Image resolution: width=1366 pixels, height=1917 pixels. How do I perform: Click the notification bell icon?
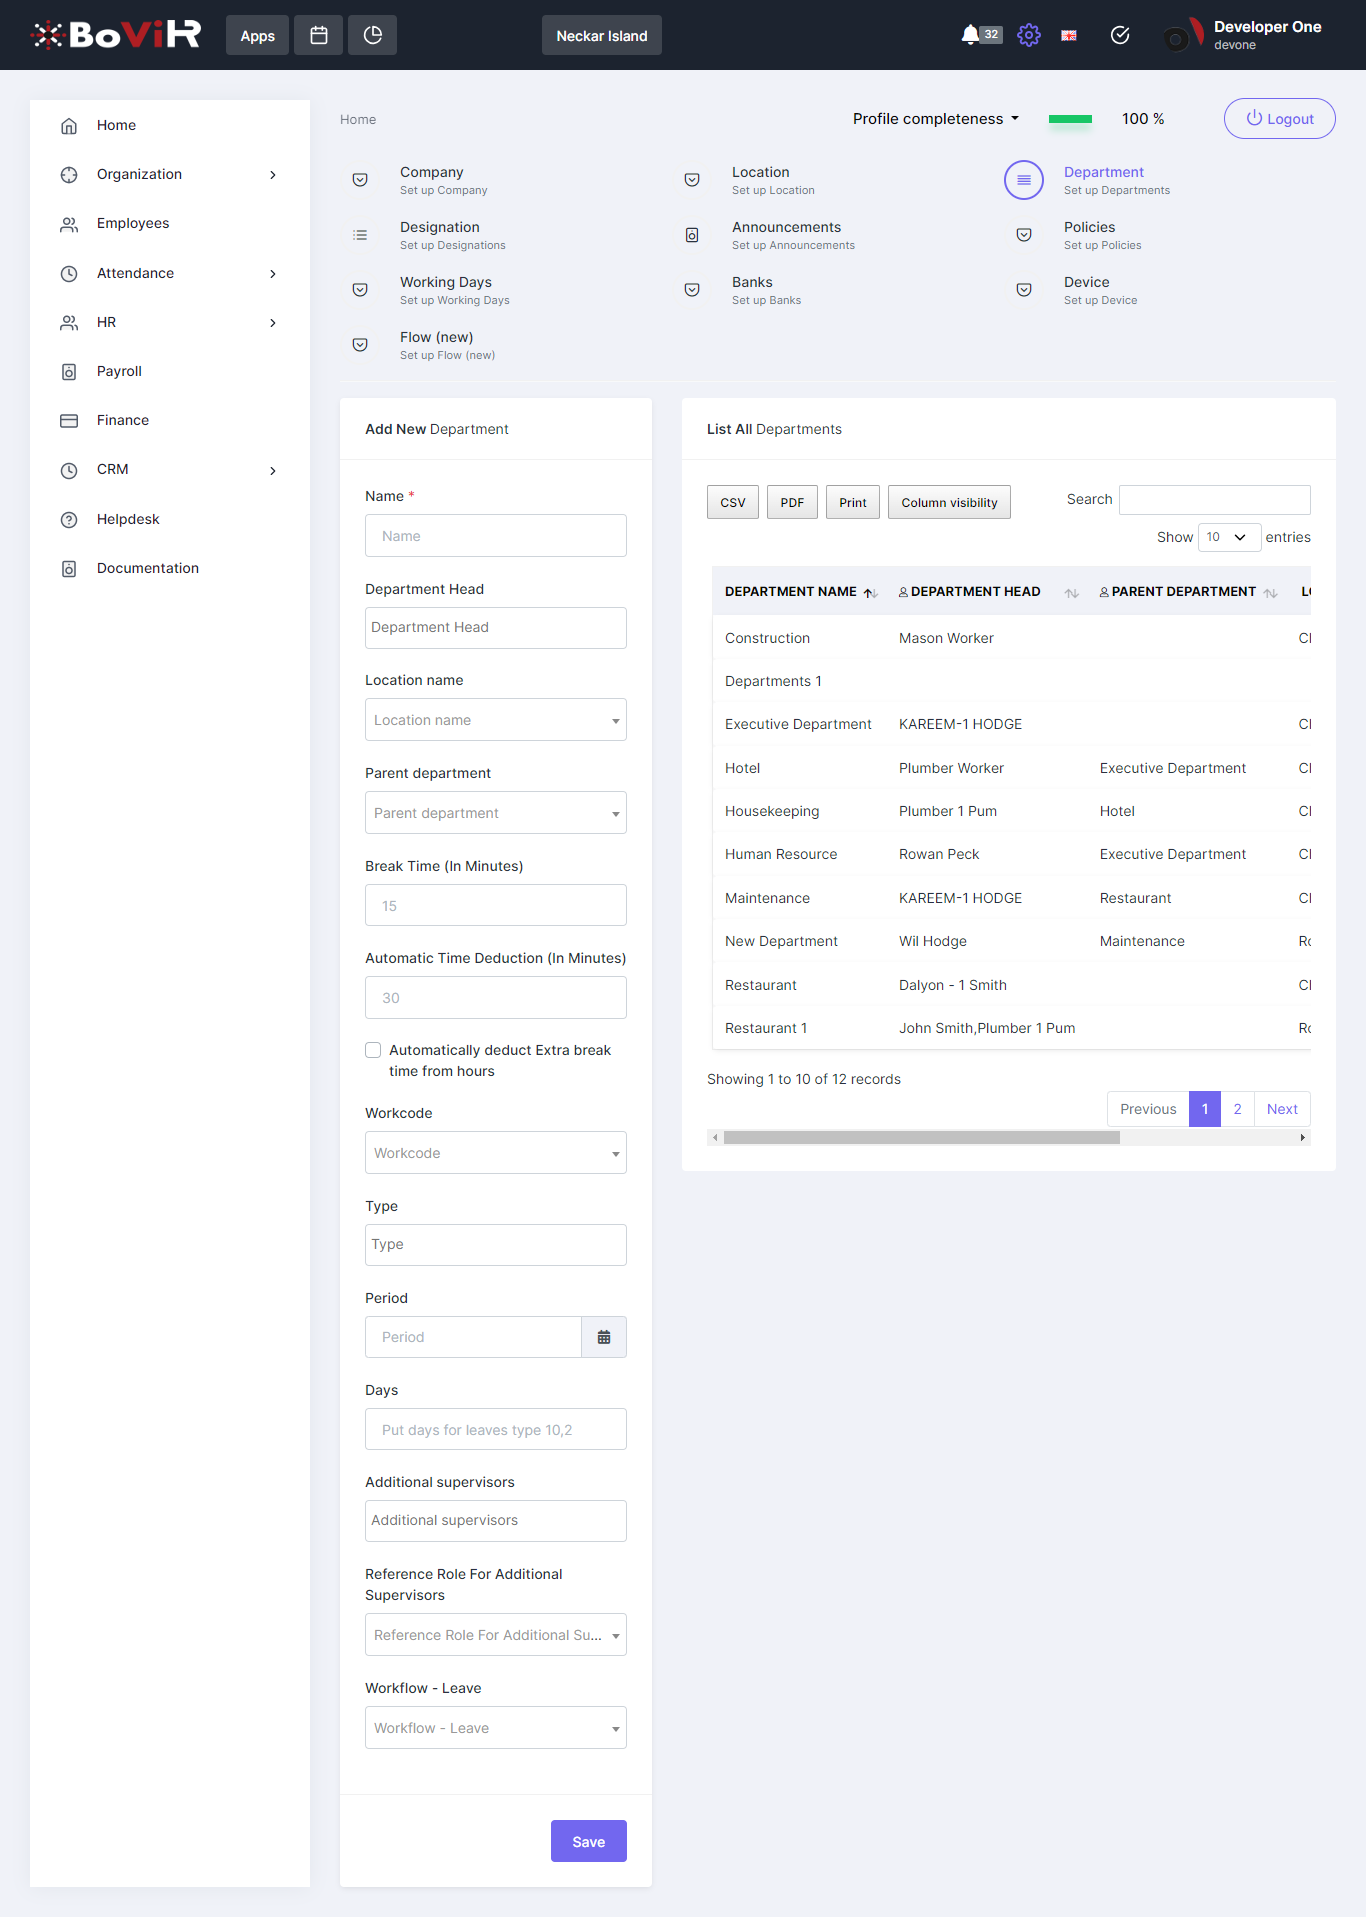969,35
